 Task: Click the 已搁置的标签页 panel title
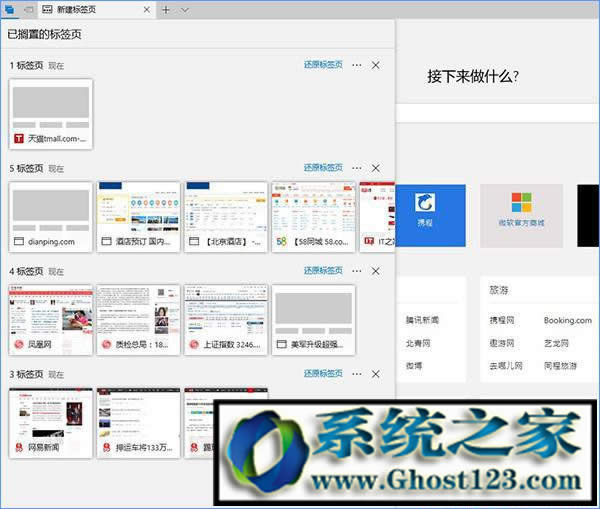(44, 34)
